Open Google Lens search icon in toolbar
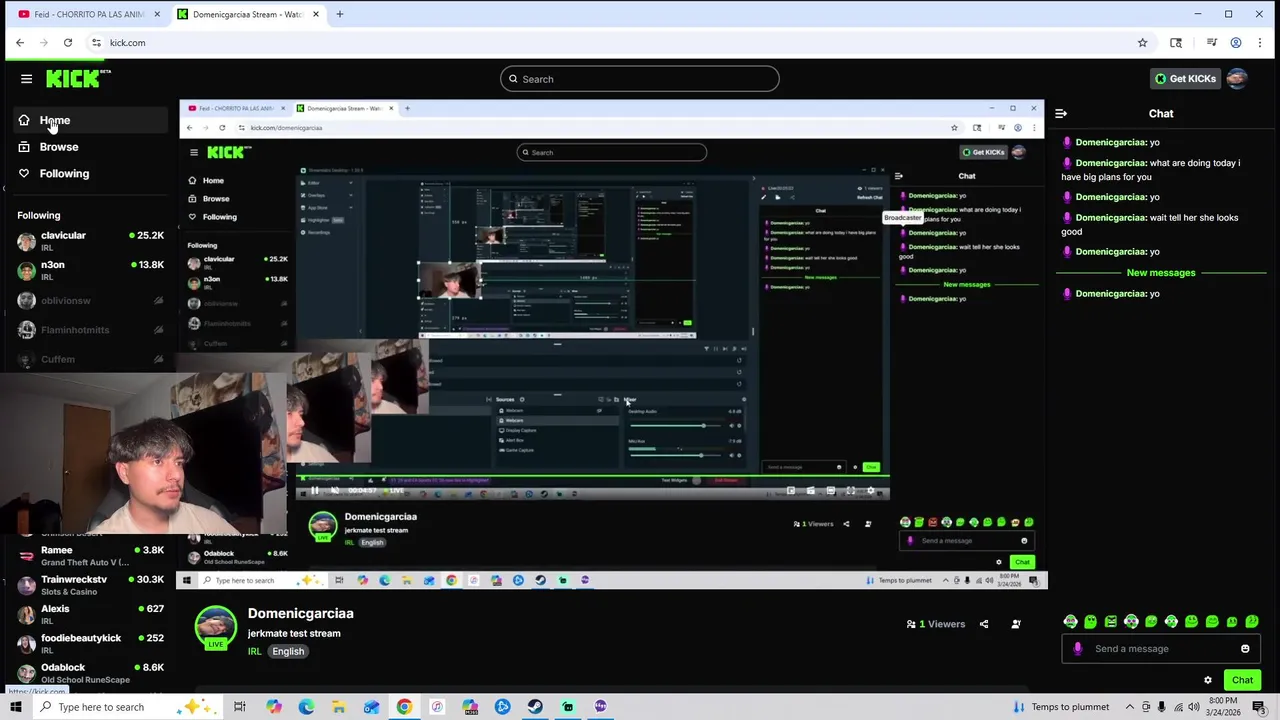 1176,43
